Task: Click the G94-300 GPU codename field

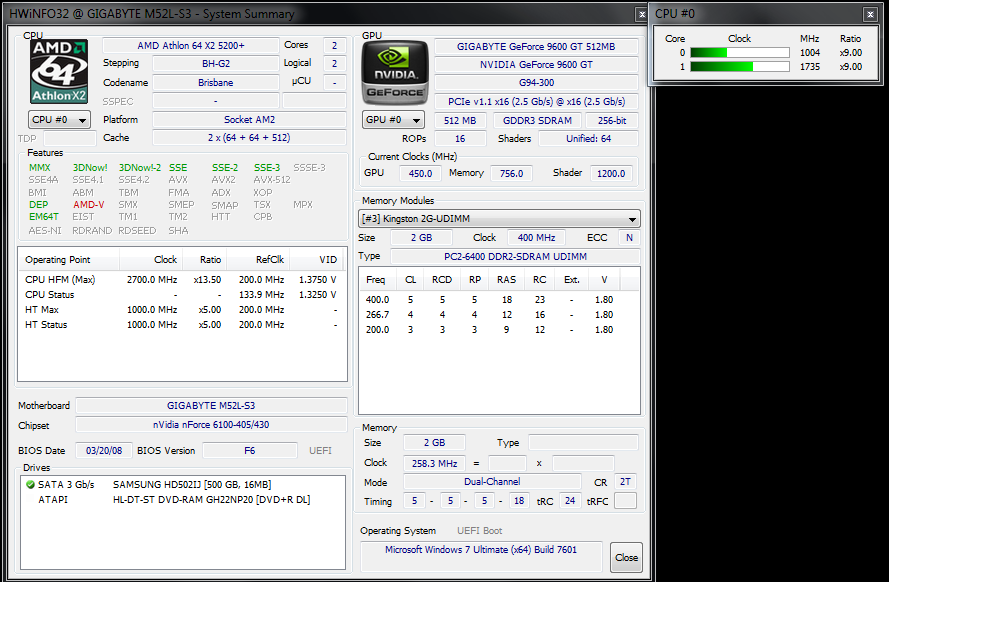Action: coord(536,83)
